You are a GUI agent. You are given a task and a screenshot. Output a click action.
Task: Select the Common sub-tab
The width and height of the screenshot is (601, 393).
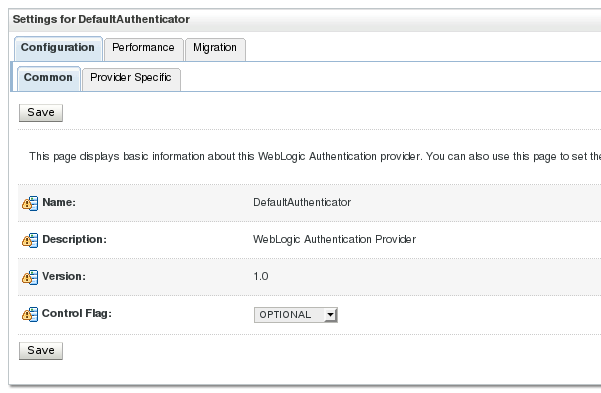pyautogui.click(x=49, y=79)
